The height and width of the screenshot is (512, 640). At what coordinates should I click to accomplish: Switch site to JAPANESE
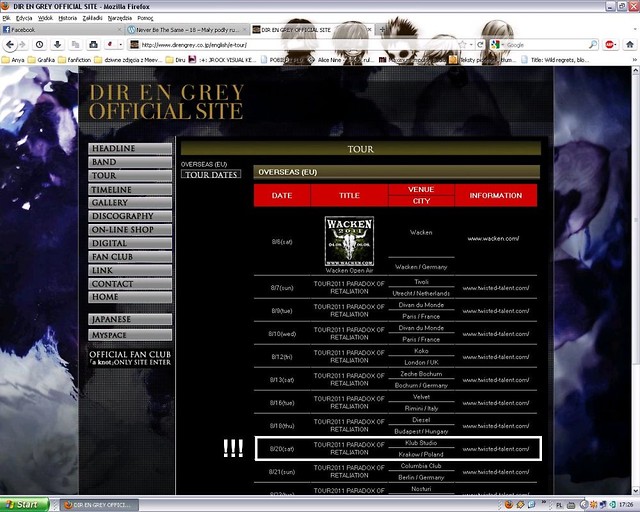[130, 319]
